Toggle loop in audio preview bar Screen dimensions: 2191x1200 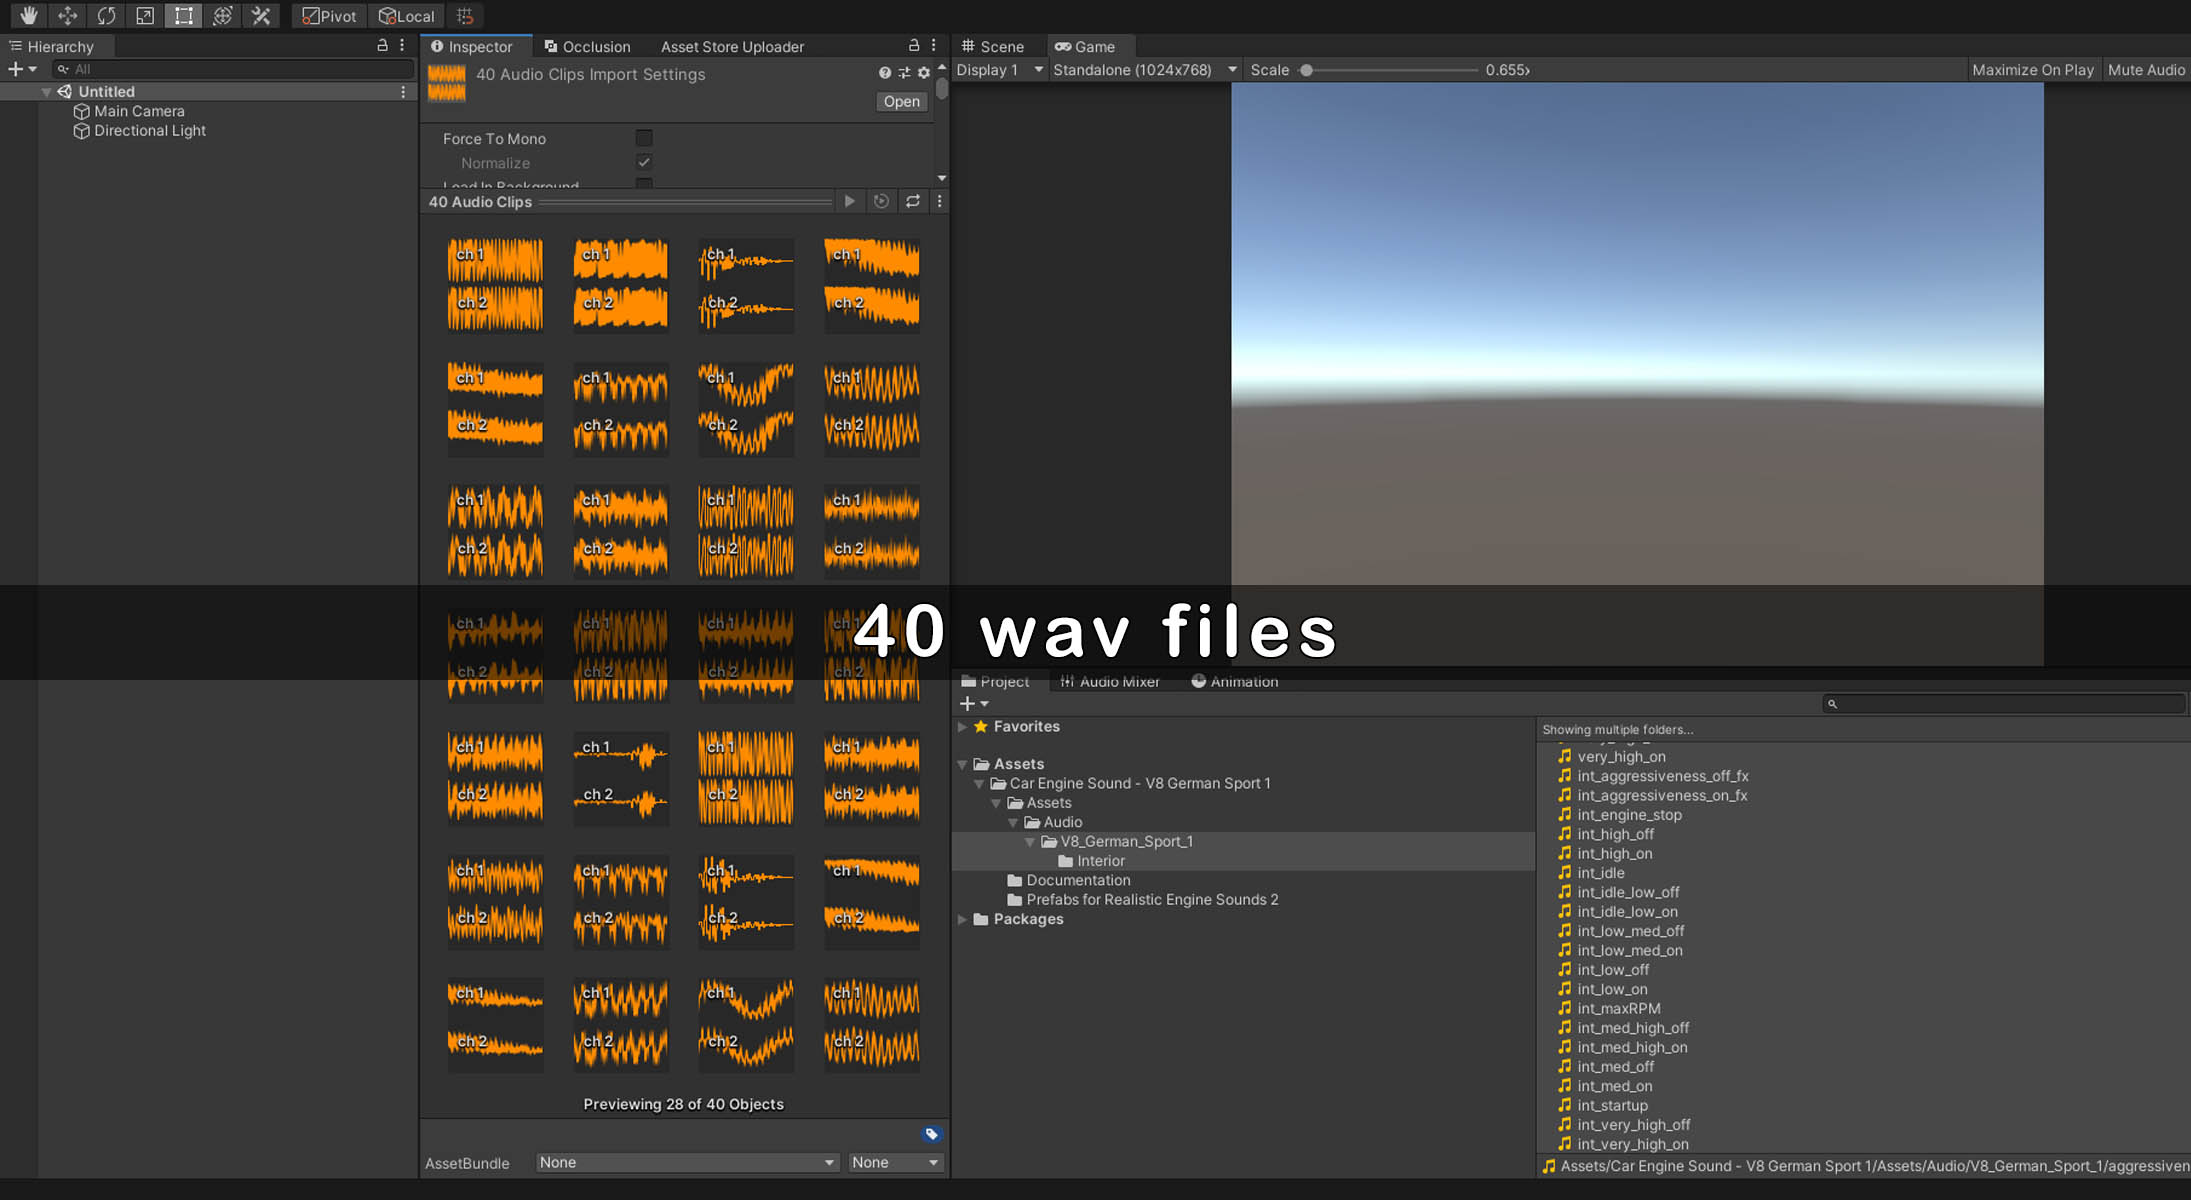[x=912, y=201]
